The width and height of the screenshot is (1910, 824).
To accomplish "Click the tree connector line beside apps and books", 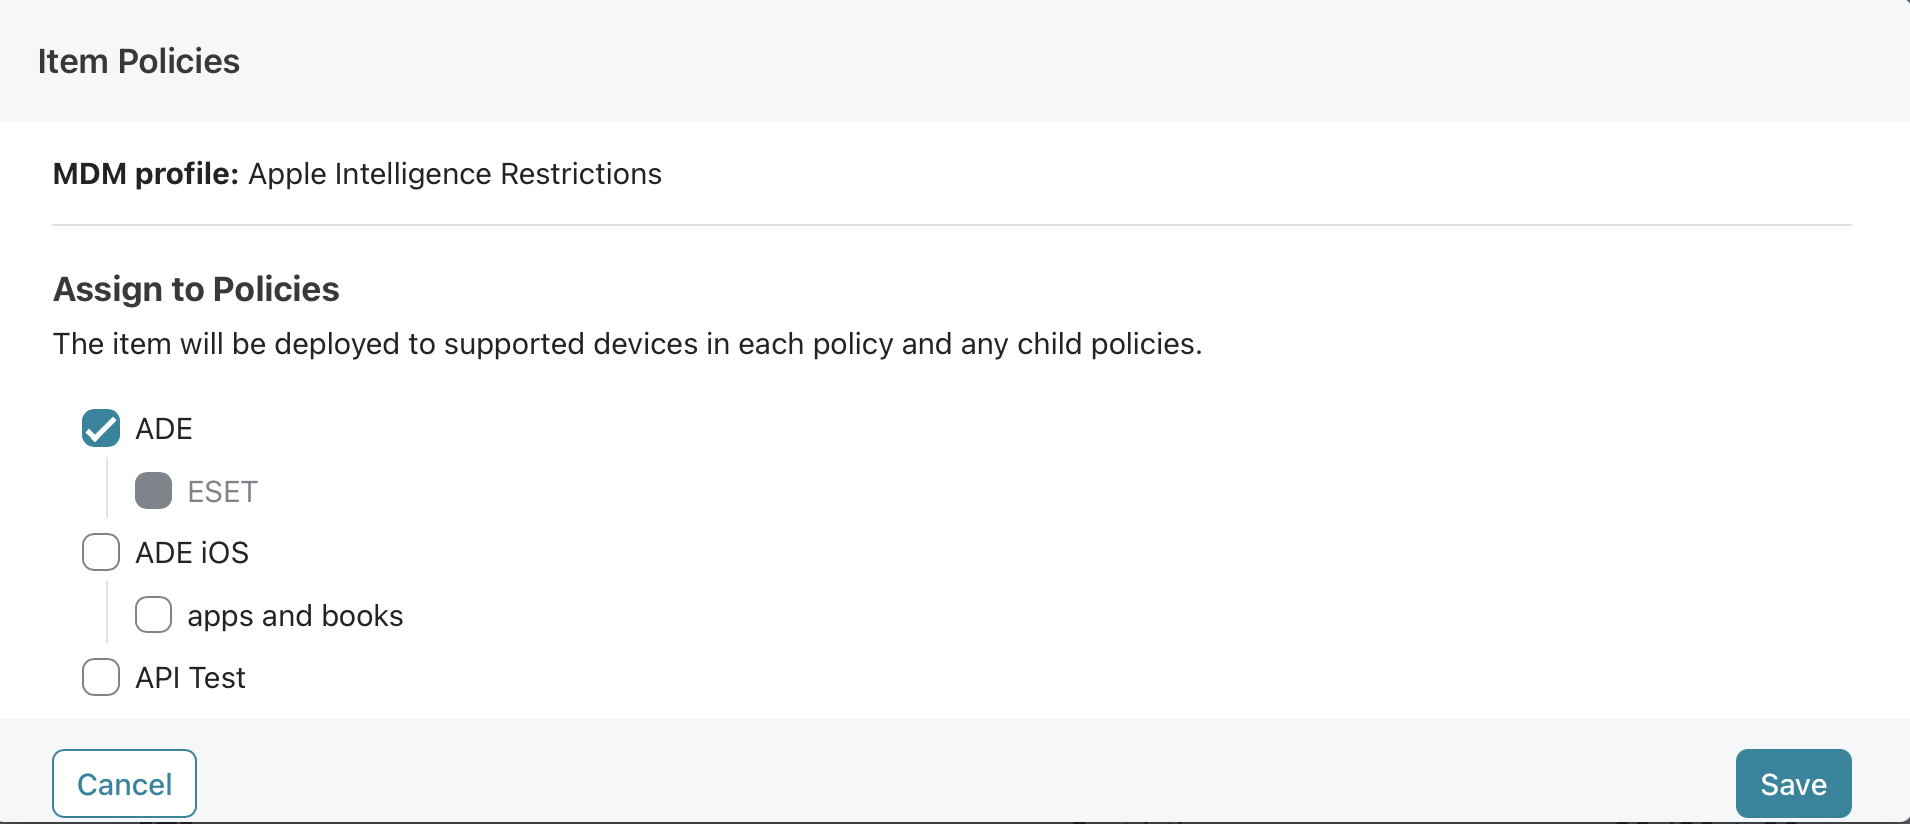I will tap(107, 611).
